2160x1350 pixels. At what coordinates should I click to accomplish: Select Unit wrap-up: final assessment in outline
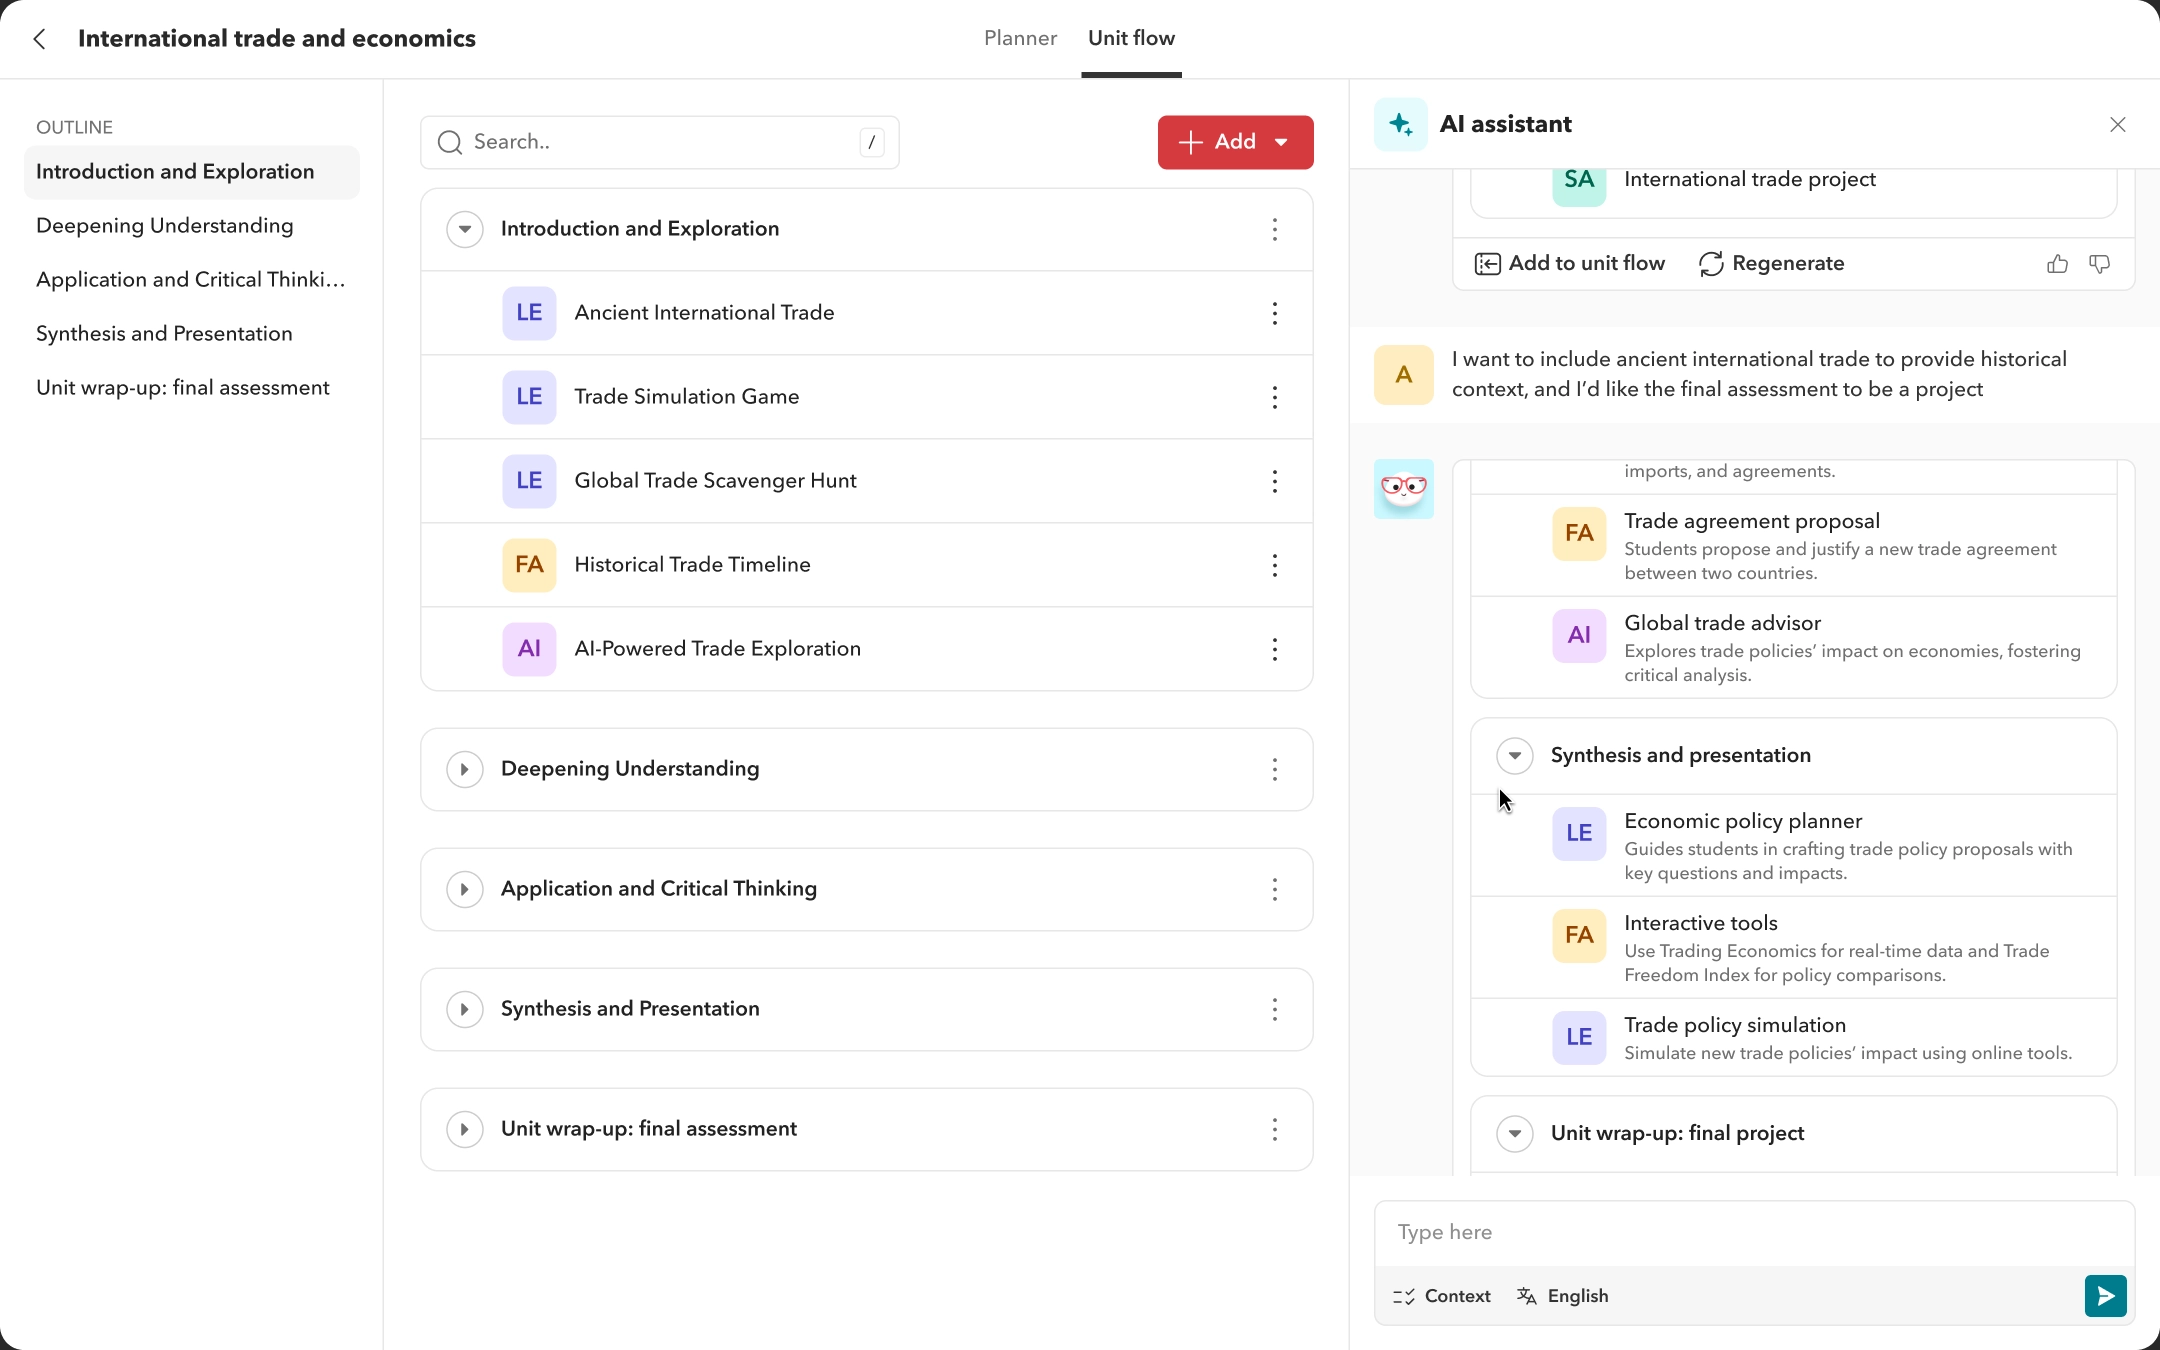(191, 388)
